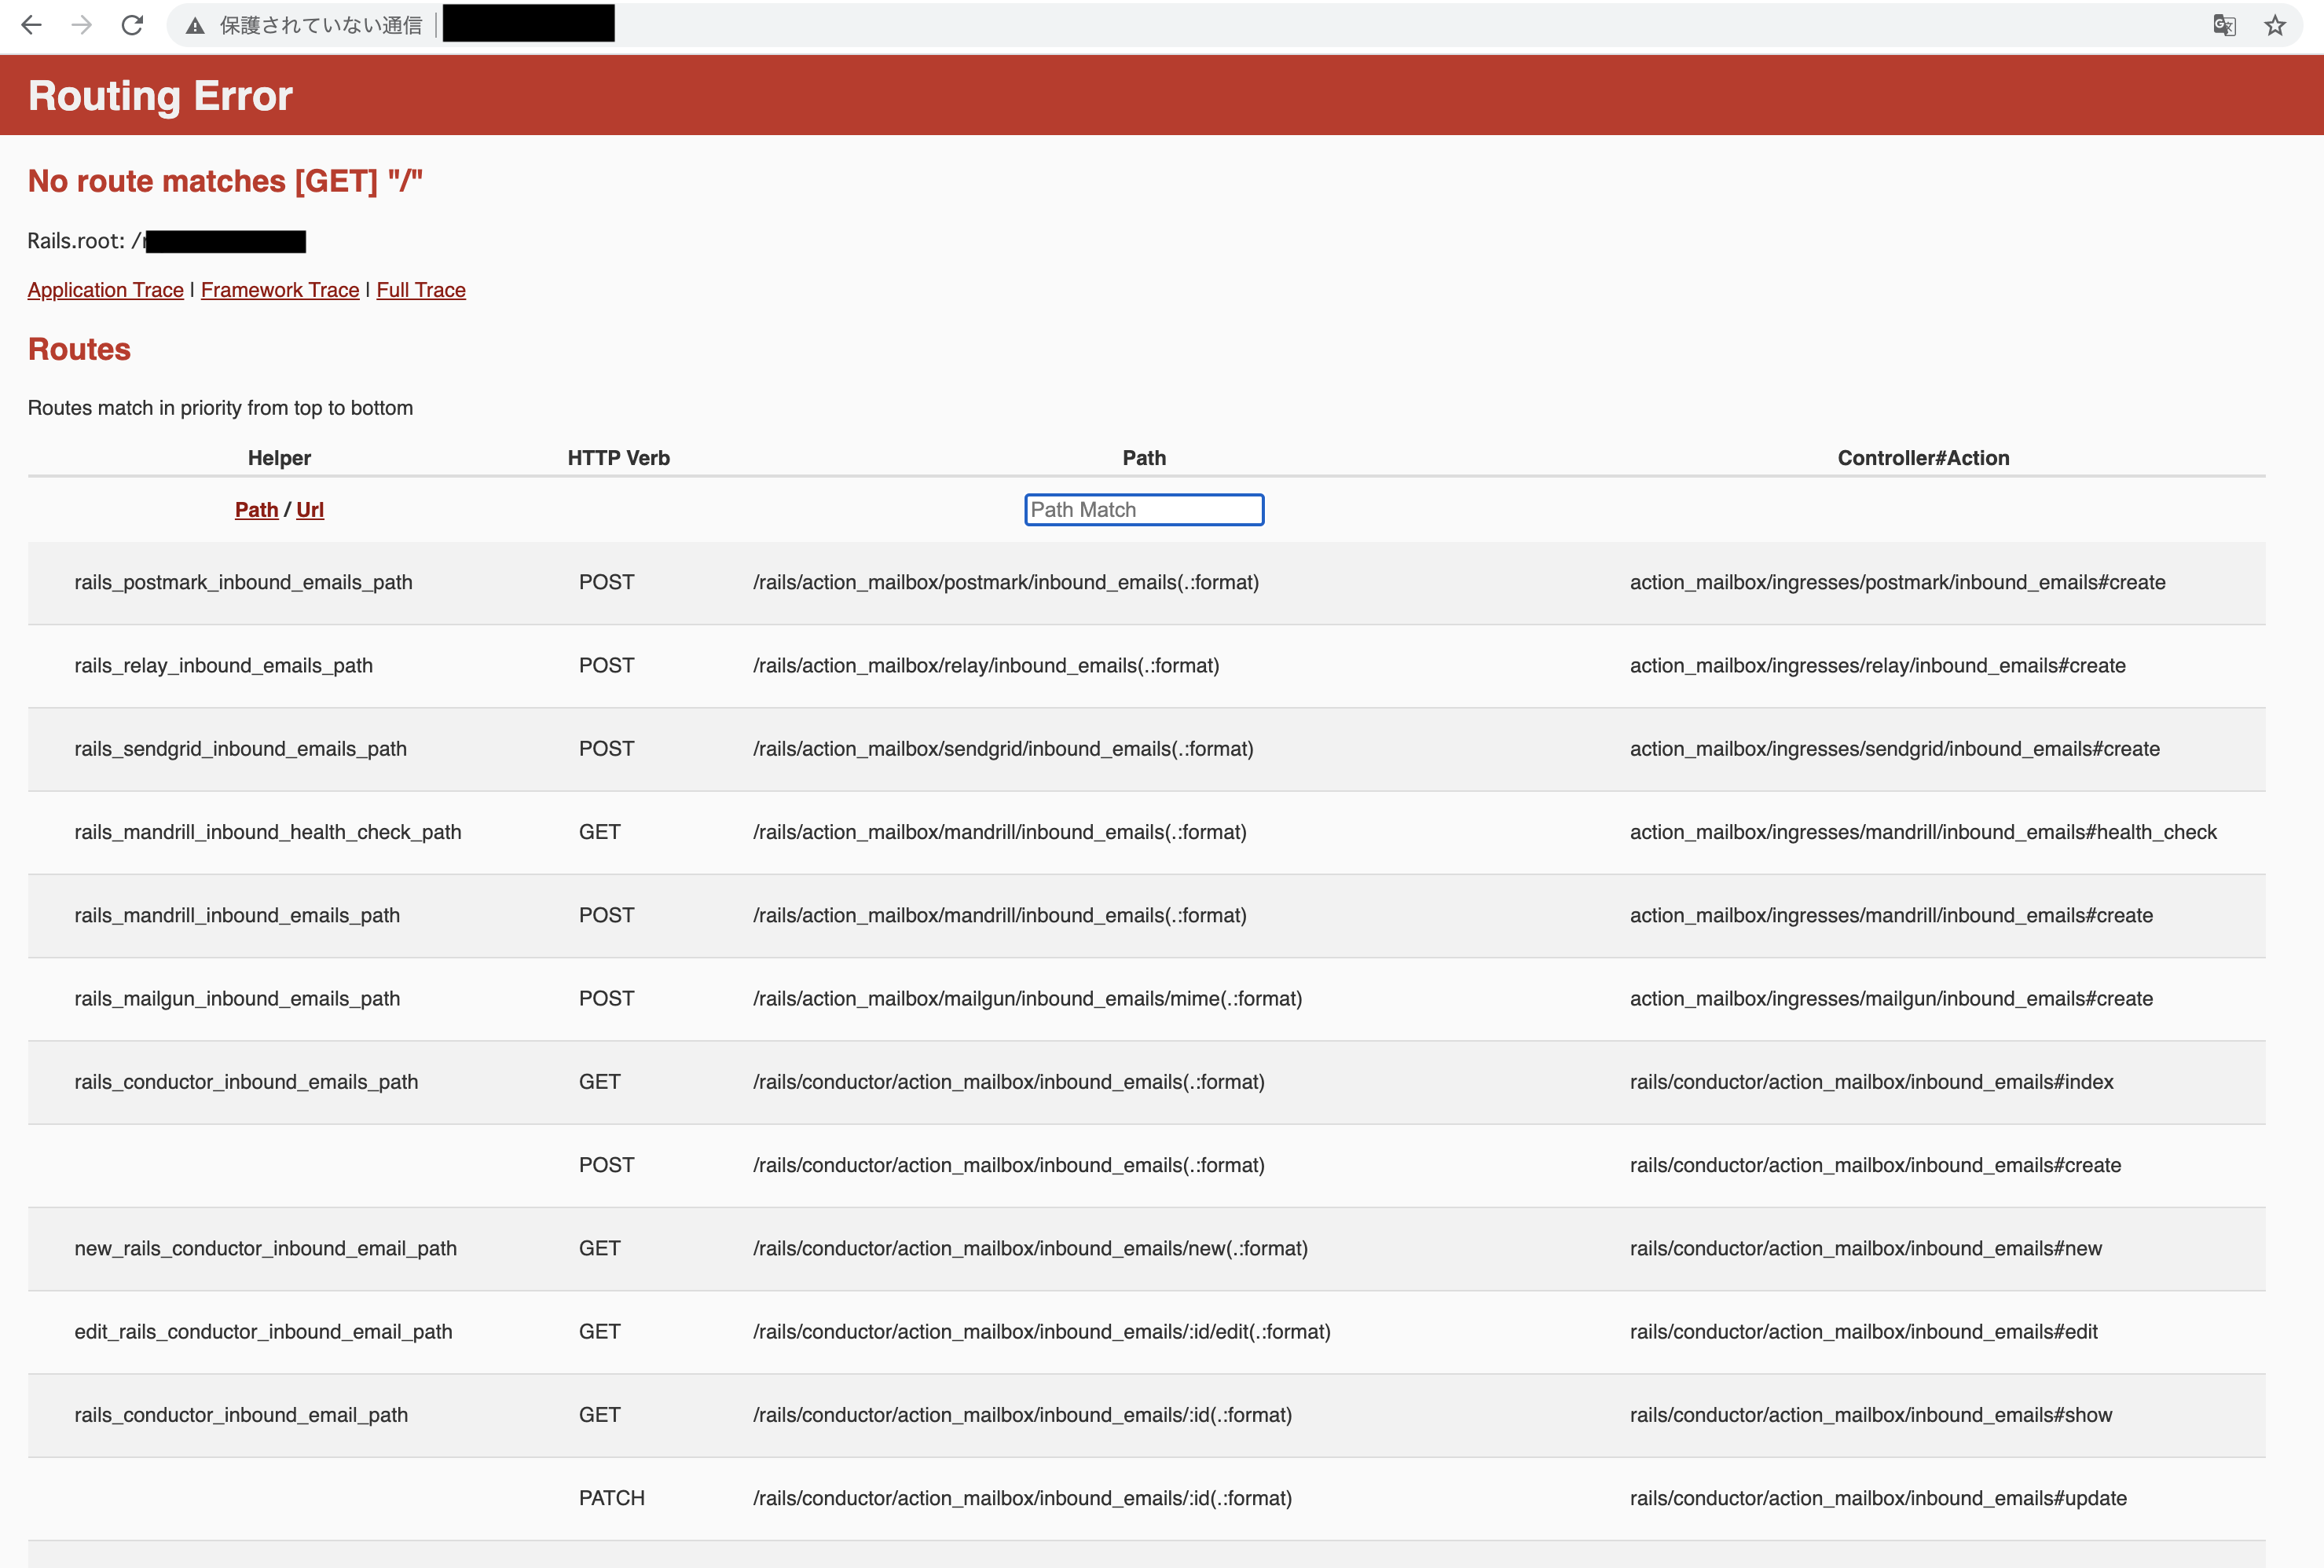The height and width of the screenshot is (1568, 2324).
Task: Bookmark the page with the star icon
Action: click(x=2275, y=25)
